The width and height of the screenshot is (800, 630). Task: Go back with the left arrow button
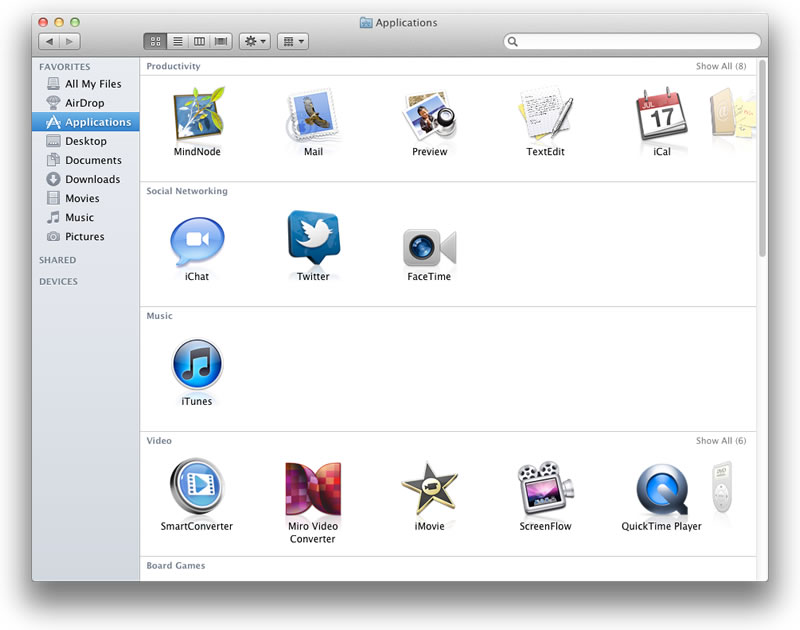coord(48,42)
